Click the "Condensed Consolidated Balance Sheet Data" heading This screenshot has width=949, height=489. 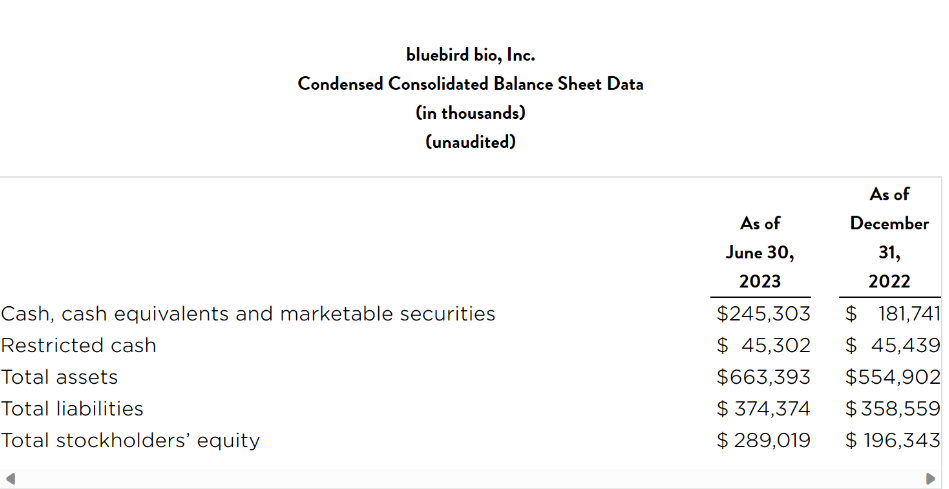(x=470, y=84)
